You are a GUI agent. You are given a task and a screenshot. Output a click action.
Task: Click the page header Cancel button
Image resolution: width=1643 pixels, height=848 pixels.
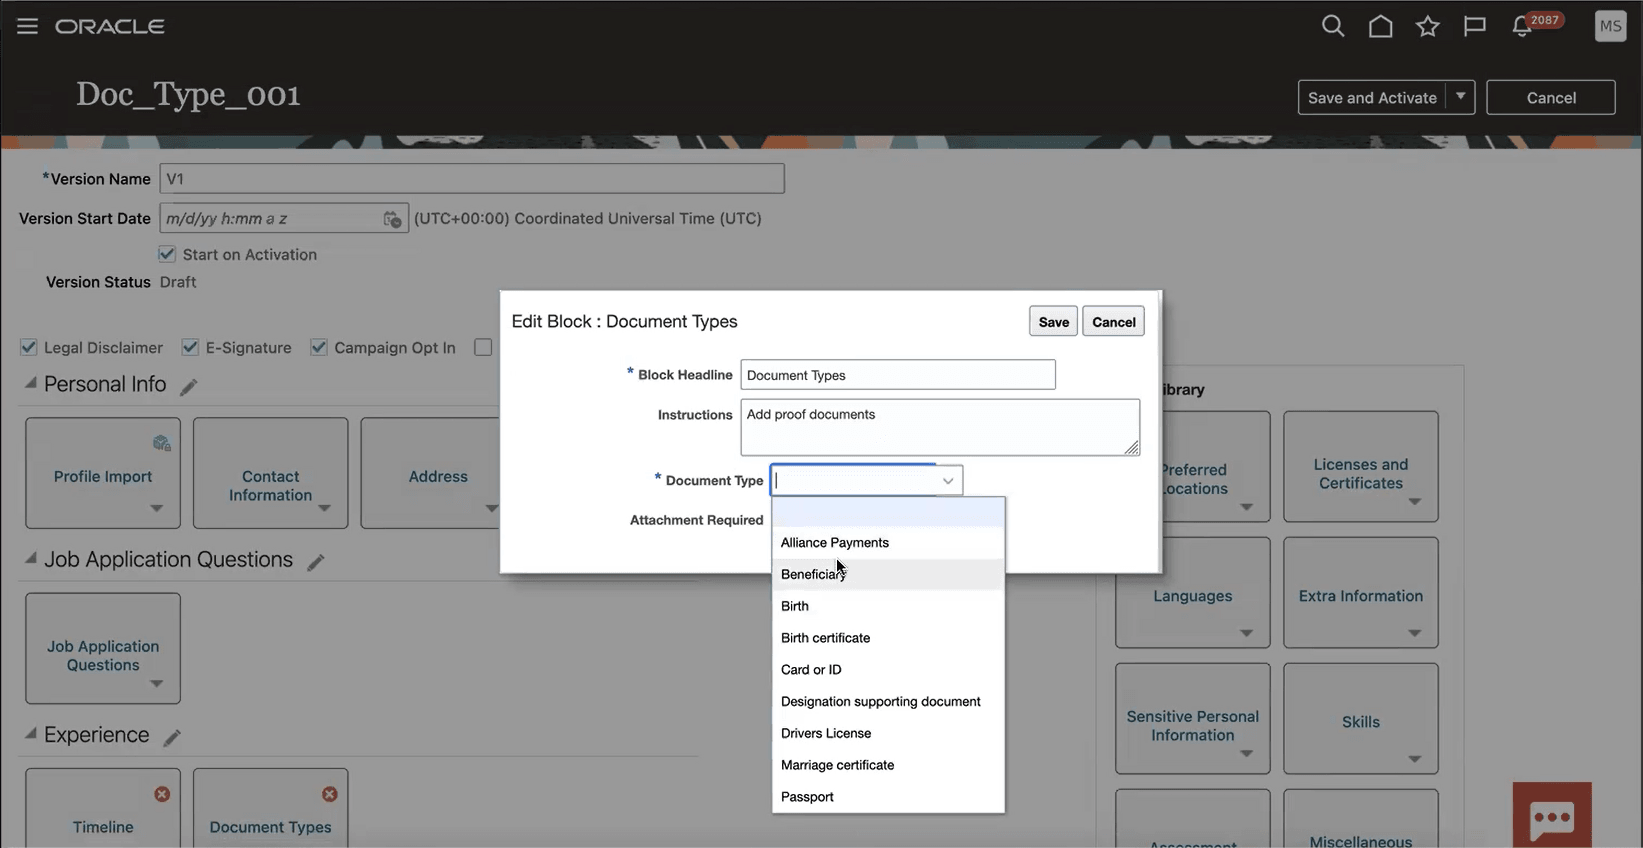pyautogui.click(x=1550, y=97)
